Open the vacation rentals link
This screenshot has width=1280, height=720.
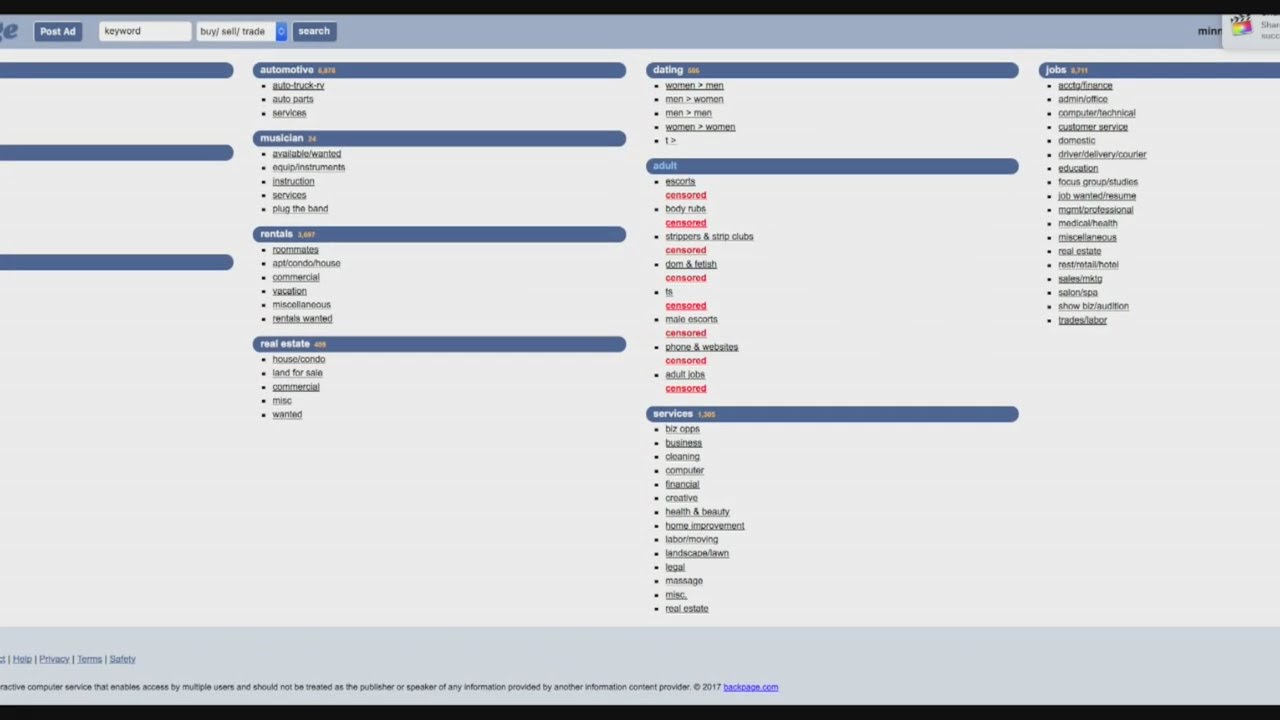289,291
